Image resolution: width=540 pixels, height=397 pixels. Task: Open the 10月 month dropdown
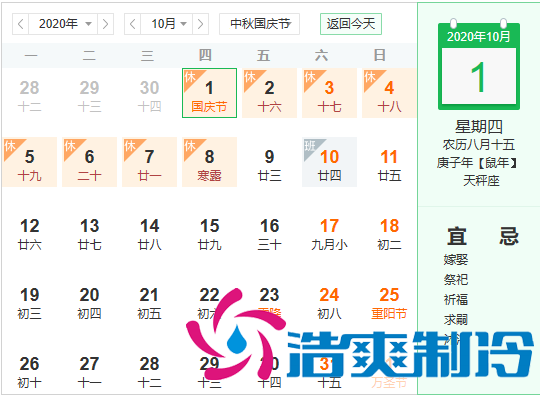pyautogui.click(x=166, y=24)
